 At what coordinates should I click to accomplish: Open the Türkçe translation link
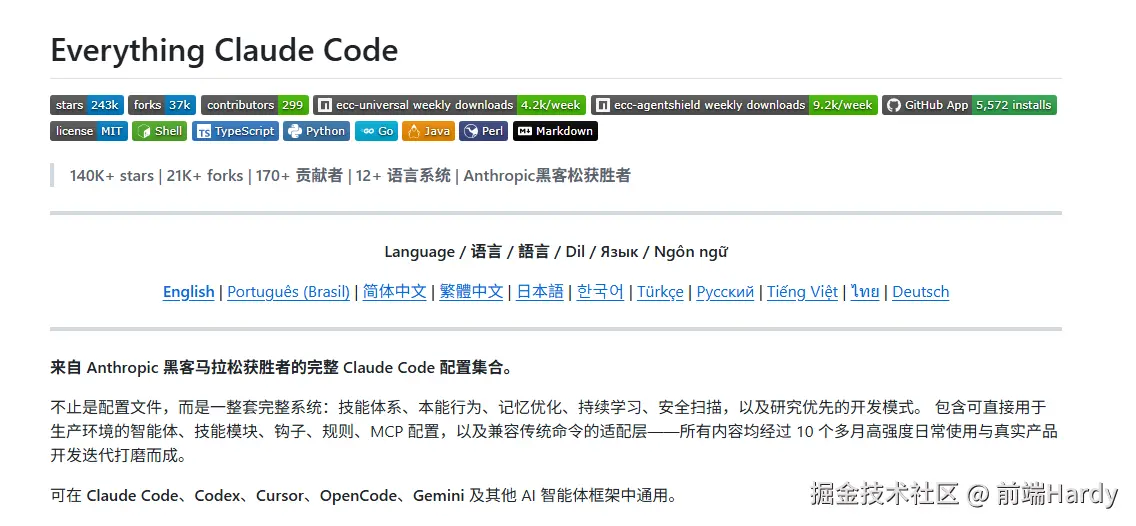tap(660, 292)
